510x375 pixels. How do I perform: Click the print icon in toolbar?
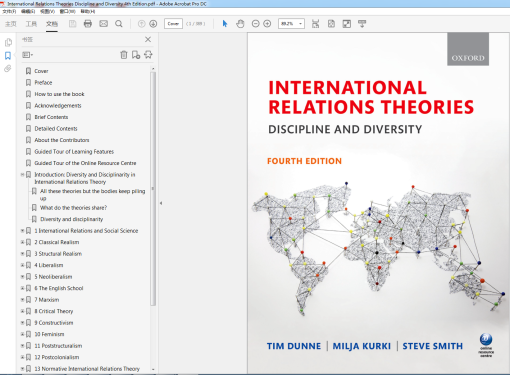click(88, 24)
